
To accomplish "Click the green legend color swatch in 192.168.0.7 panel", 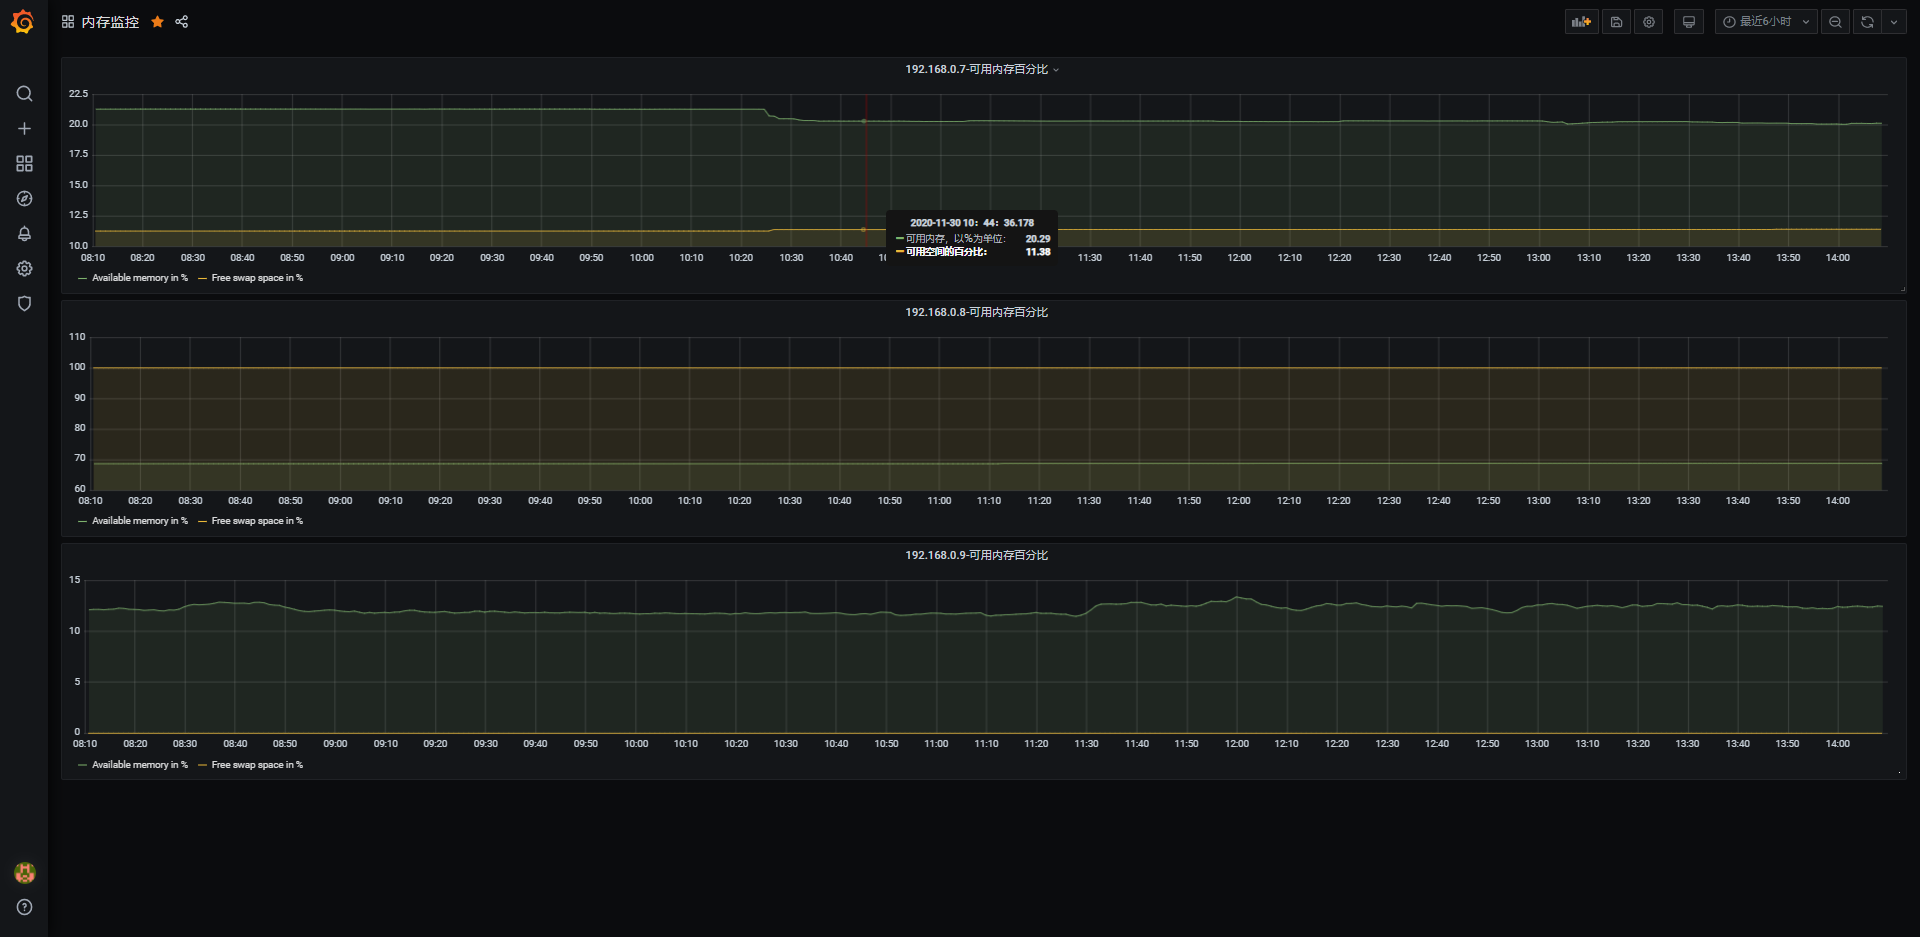I will [82, 278].
